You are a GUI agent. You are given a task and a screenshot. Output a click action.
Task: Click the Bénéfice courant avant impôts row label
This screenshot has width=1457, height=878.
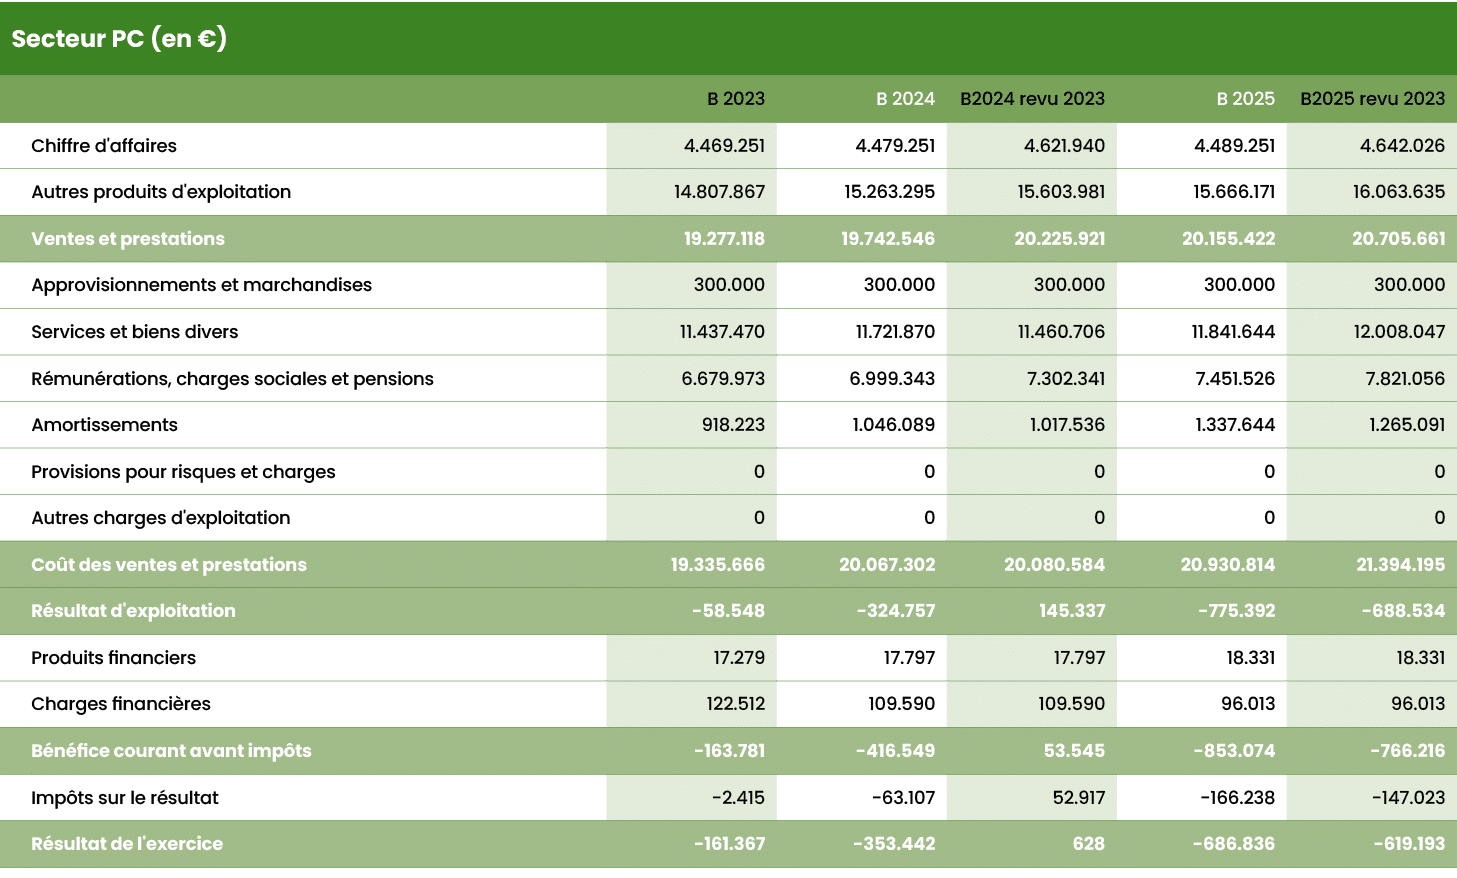coord(170,750)
